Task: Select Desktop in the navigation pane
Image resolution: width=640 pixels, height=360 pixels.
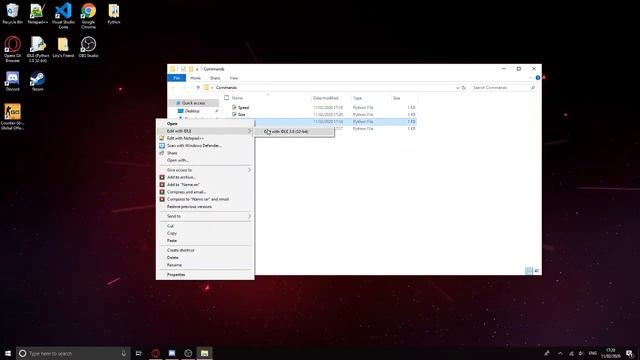Action: (x=192, y=111)
